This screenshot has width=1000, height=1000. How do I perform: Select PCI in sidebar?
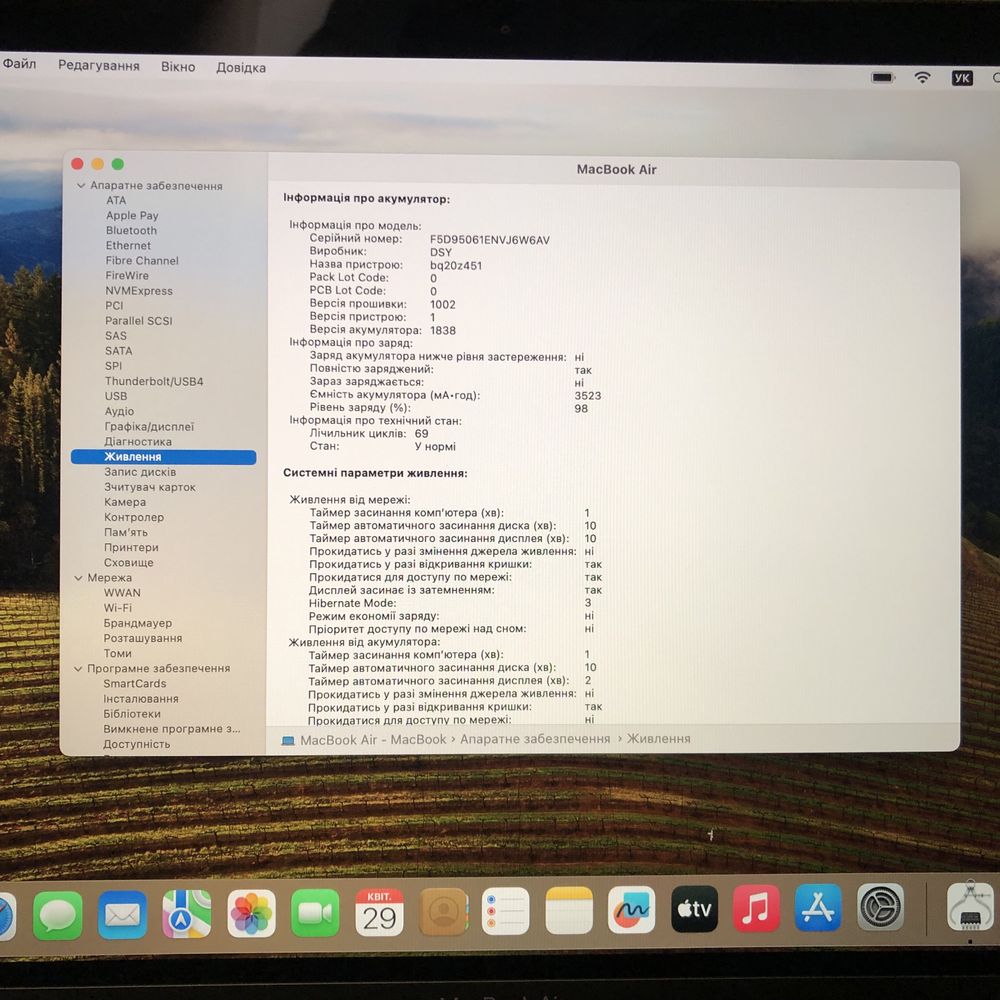coord(114,305)
